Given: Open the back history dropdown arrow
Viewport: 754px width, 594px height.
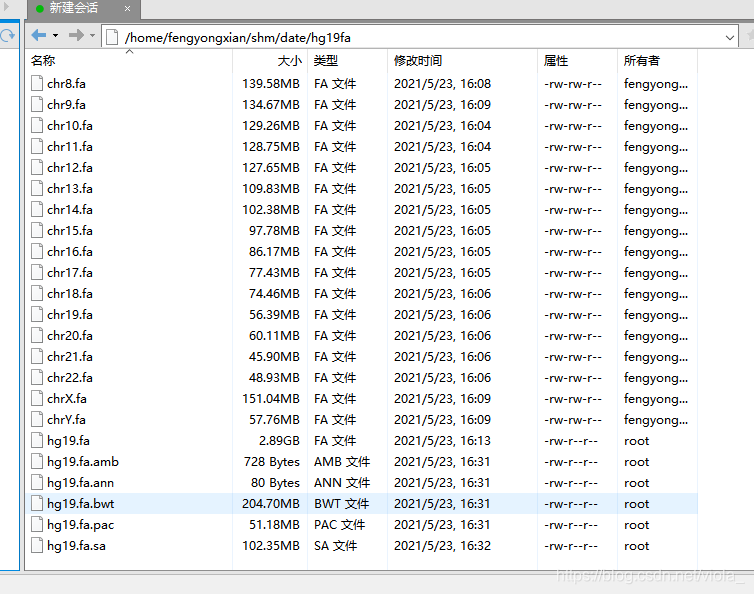Looking at the screenshot, I should click(55, 36).
